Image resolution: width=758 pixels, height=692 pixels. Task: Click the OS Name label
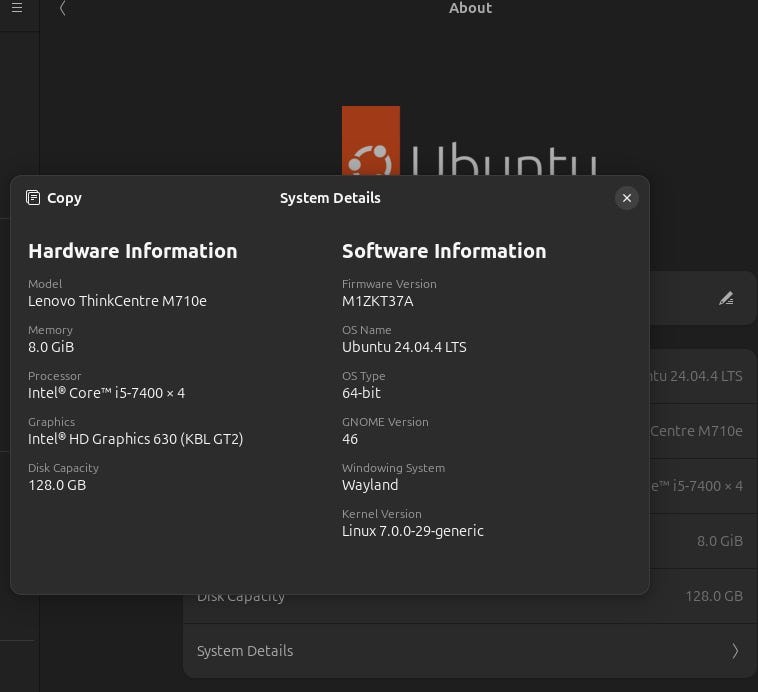click(366, 330)
